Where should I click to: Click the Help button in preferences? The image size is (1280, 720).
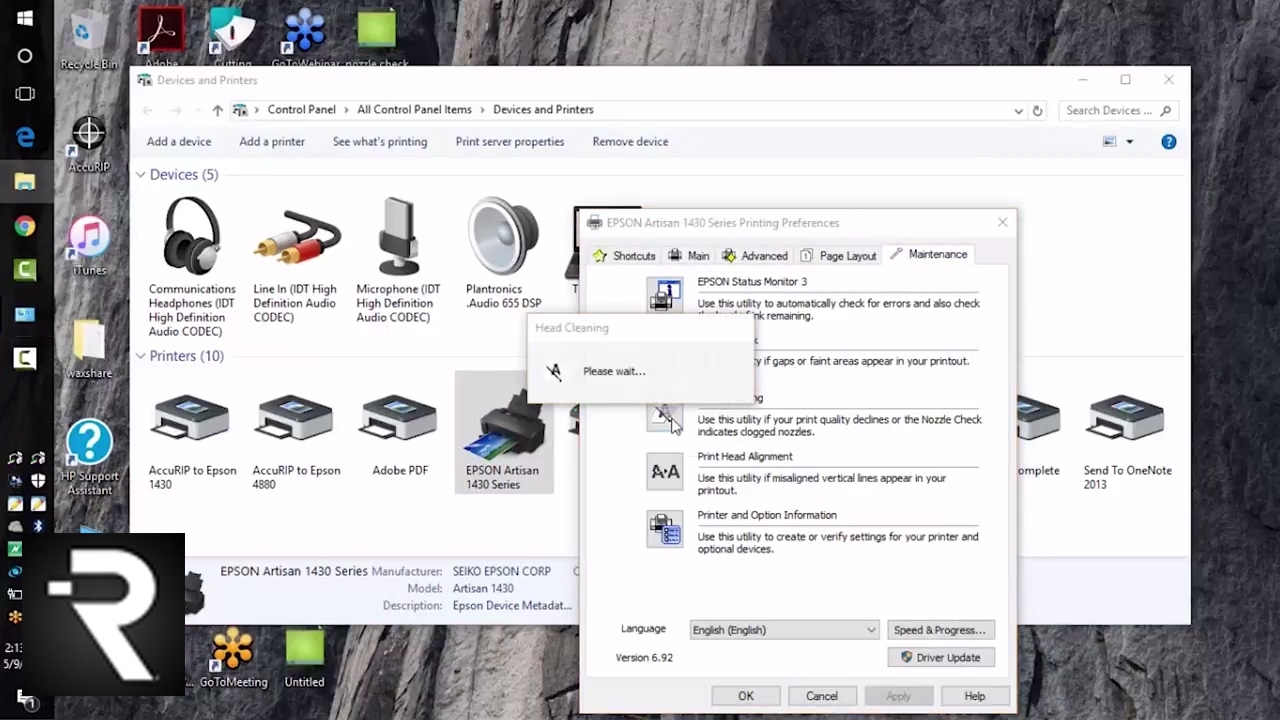click(975, 696)
